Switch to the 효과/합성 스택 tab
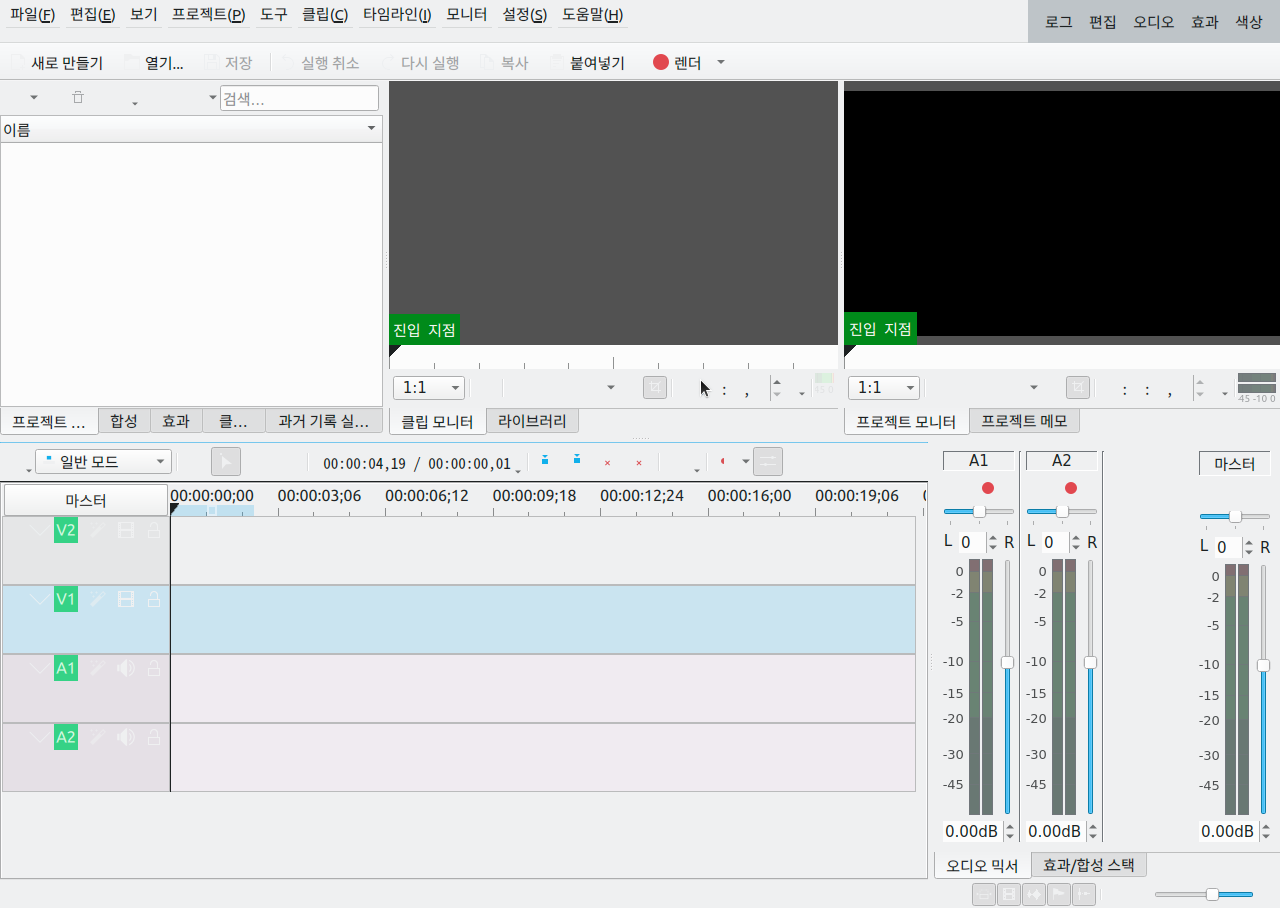The width and height of the screenshot is (1280, 908). (1089, 865)
